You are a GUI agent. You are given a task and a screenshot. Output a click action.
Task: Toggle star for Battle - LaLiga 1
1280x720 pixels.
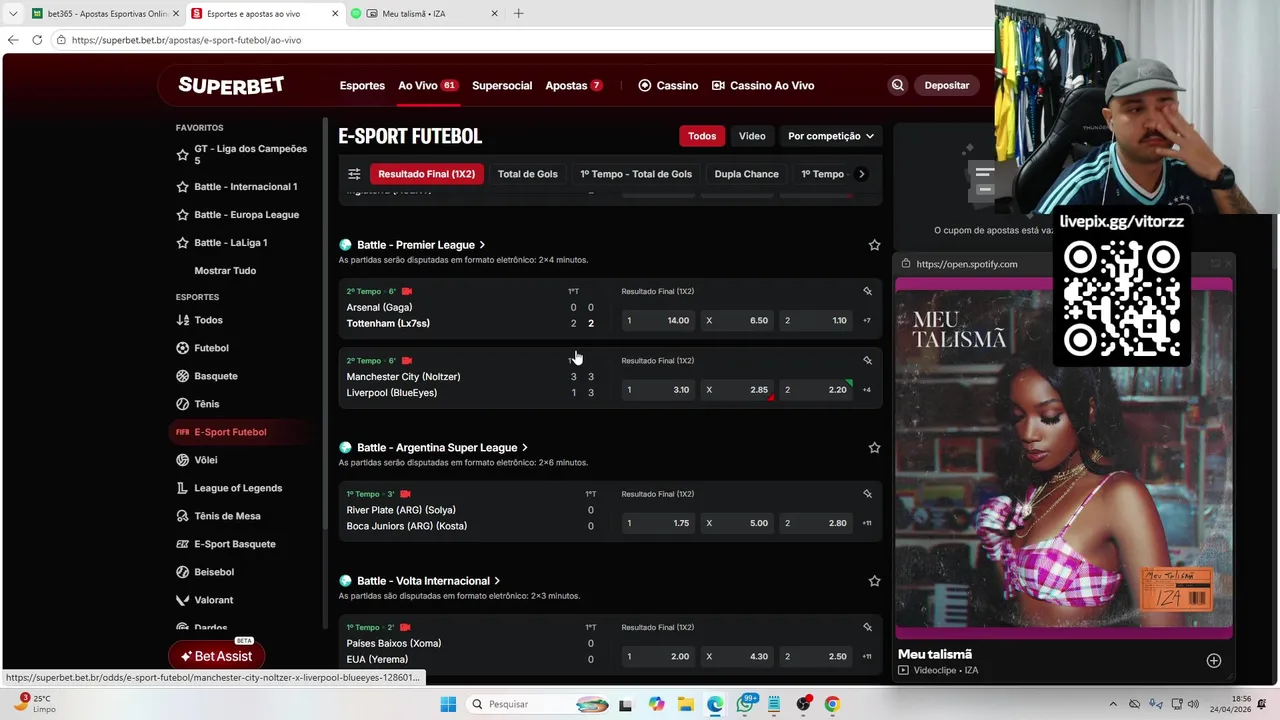click(x=182, y=243)
